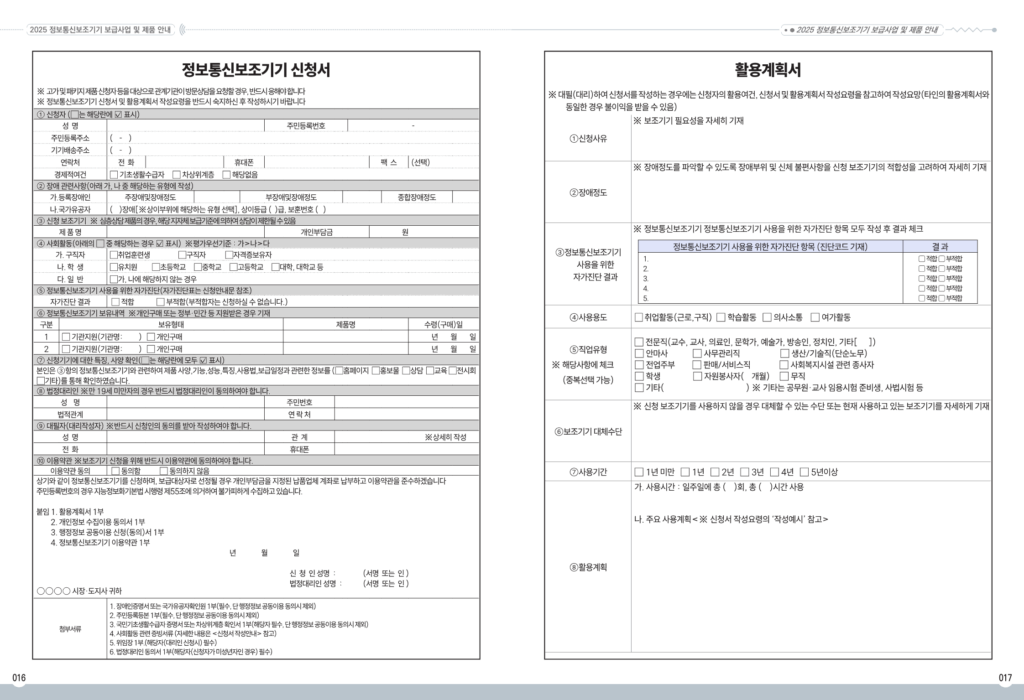Image resolution: width=1024 pixels, height=700 pixels.
Task: Click the 법정대리인 성명 signature line
Action: [x=349, y=584]
